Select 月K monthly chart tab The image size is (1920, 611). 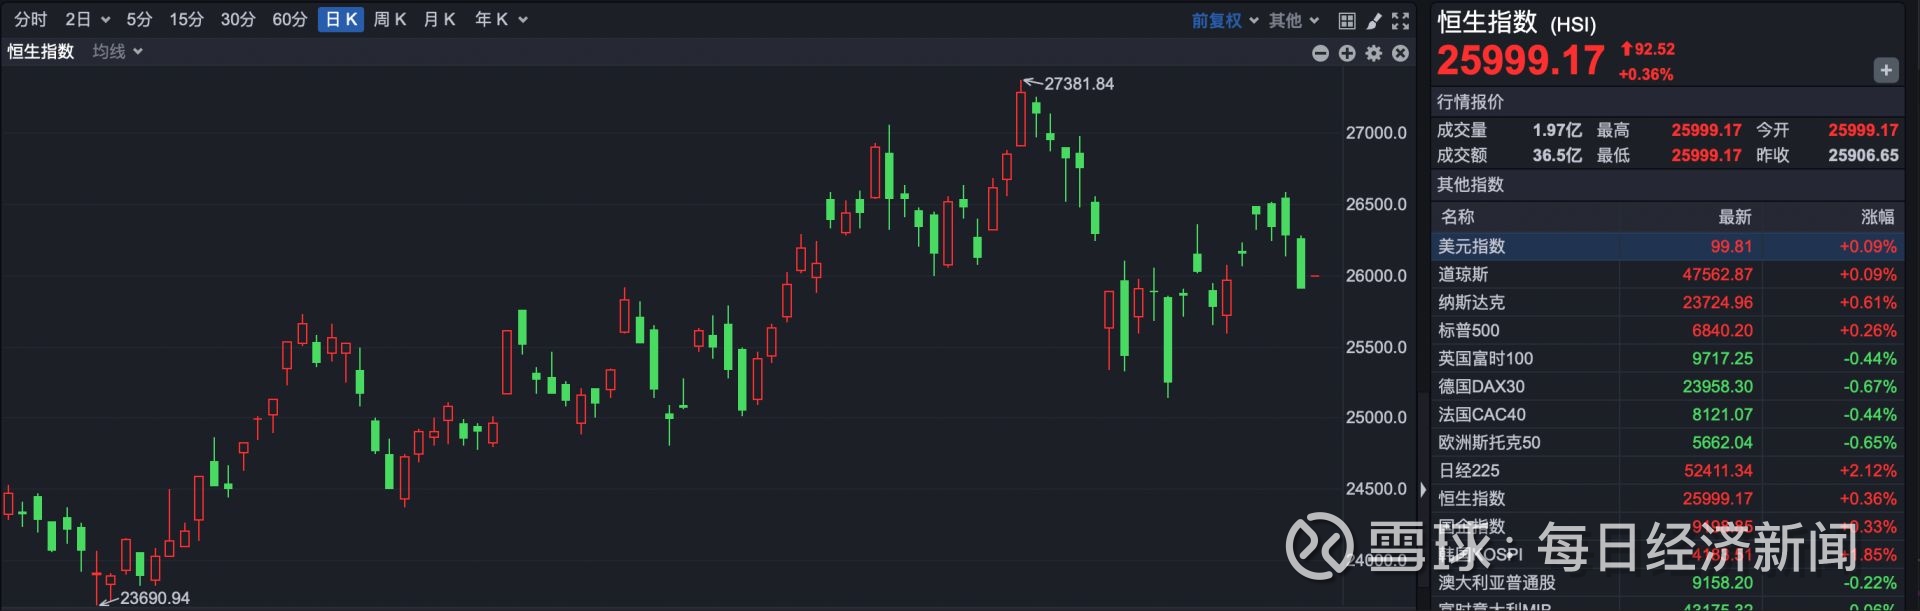(x=439, y=19)
